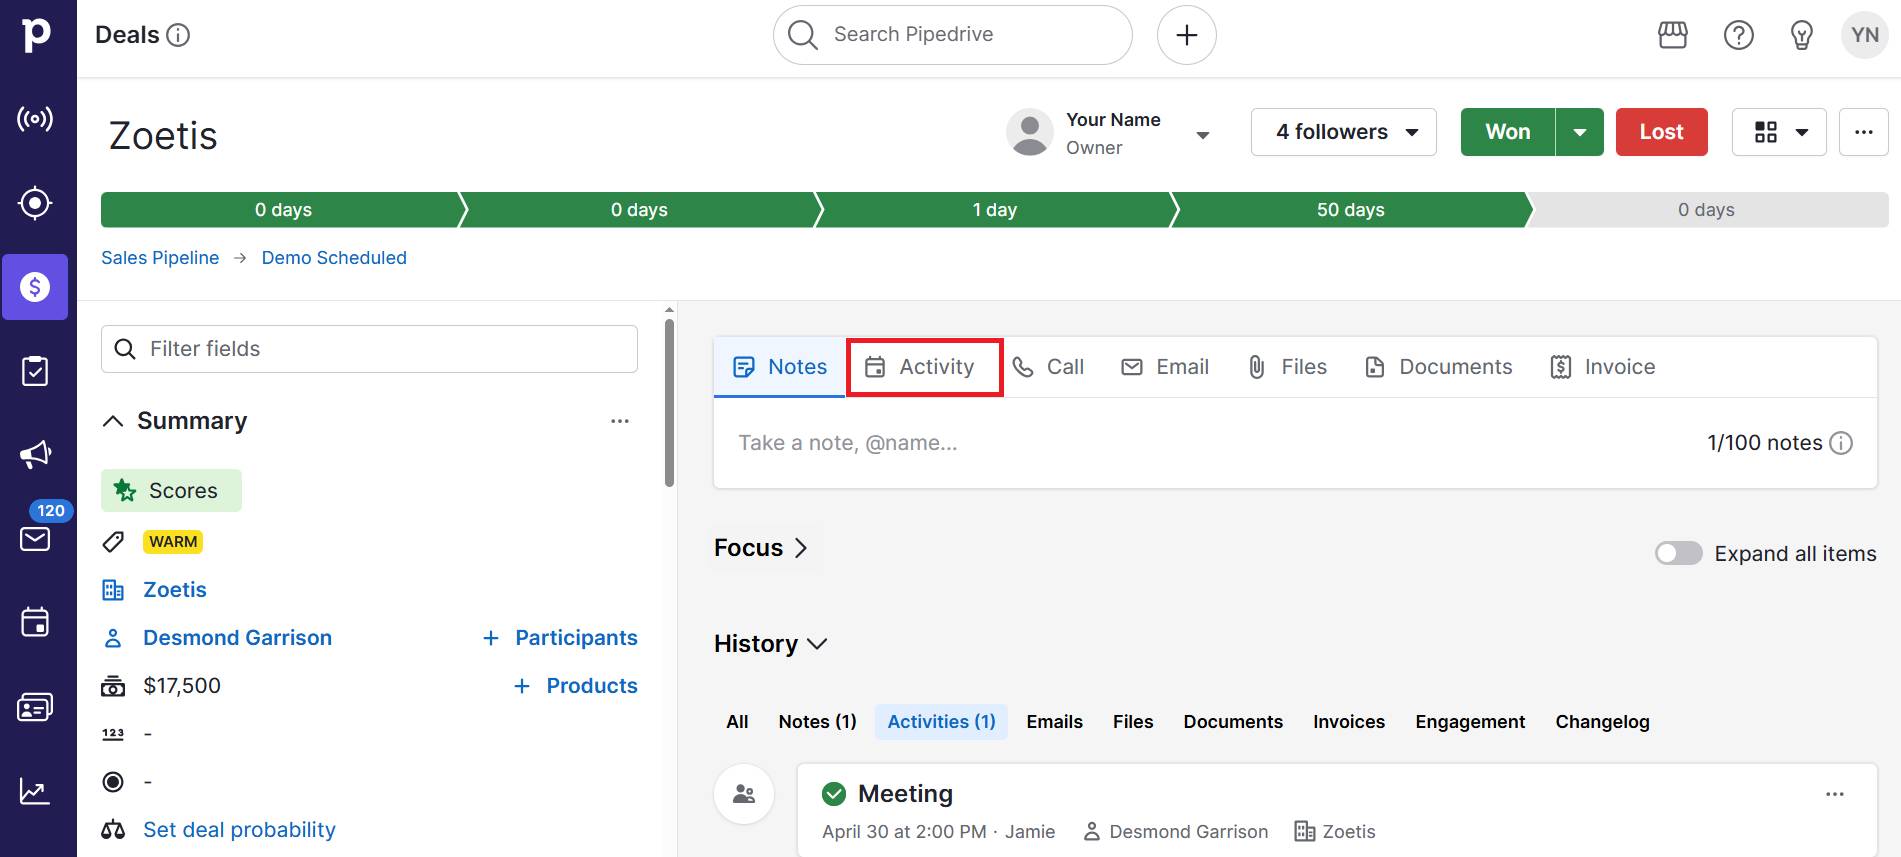This screenshot has width=1901, height=857.
Task: Switch to the Notes tab
Action: [780, 367]
